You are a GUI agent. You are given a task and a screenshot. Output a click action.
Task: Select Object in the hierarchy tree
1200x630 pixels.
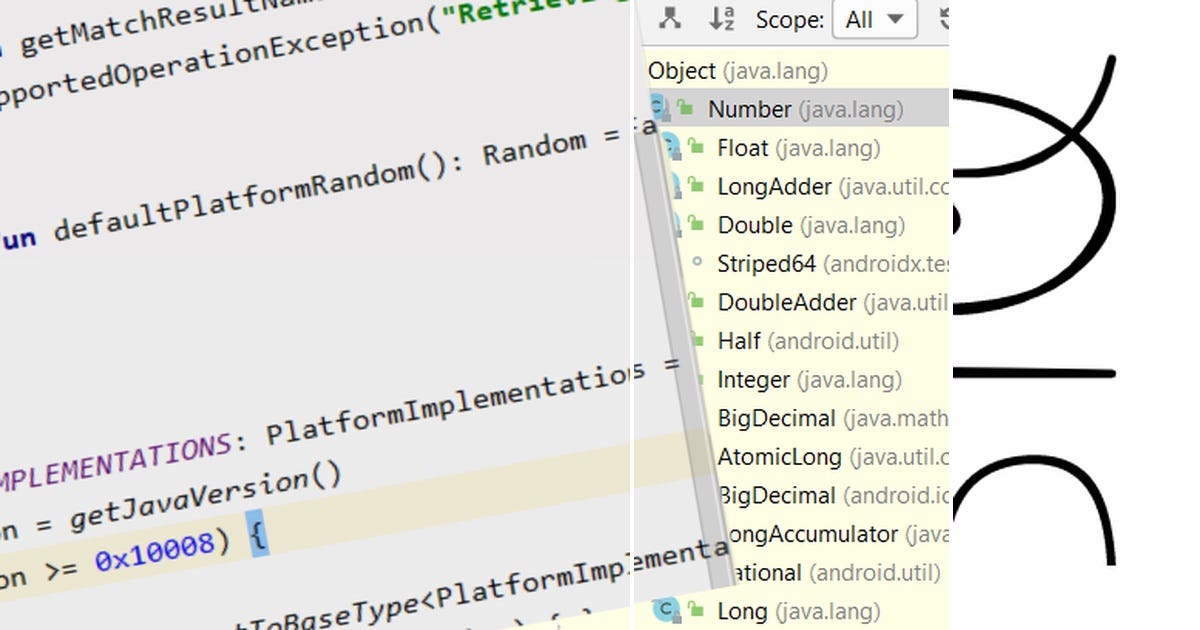(x=690, y=71)
